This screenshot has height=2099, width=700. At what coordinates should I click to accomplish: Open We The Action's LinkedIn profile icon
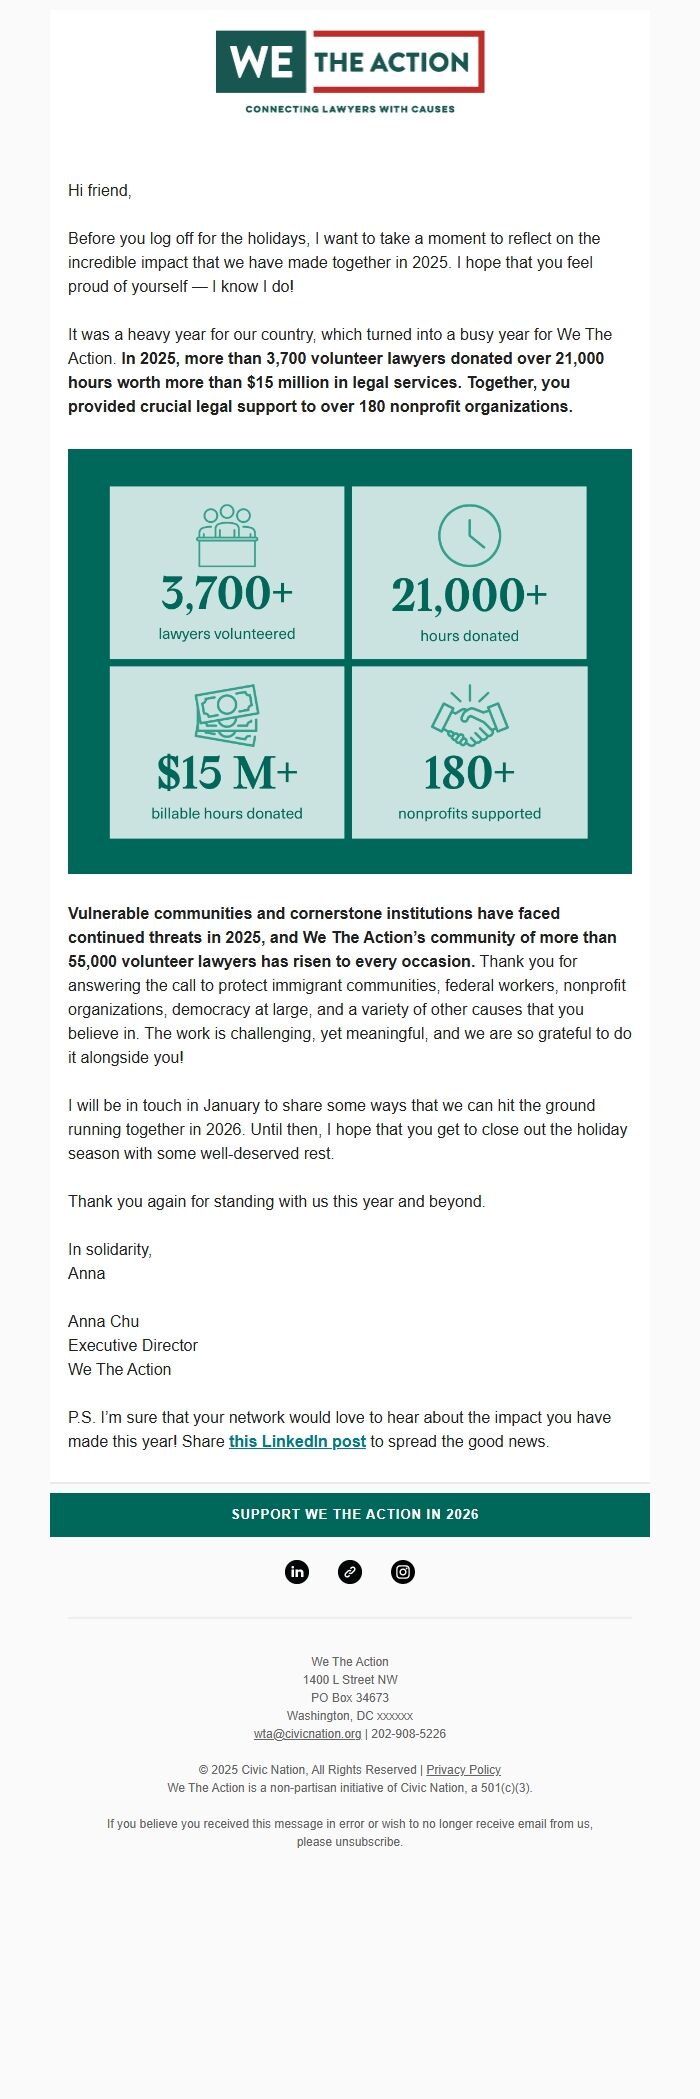[x=297, y=1571]
